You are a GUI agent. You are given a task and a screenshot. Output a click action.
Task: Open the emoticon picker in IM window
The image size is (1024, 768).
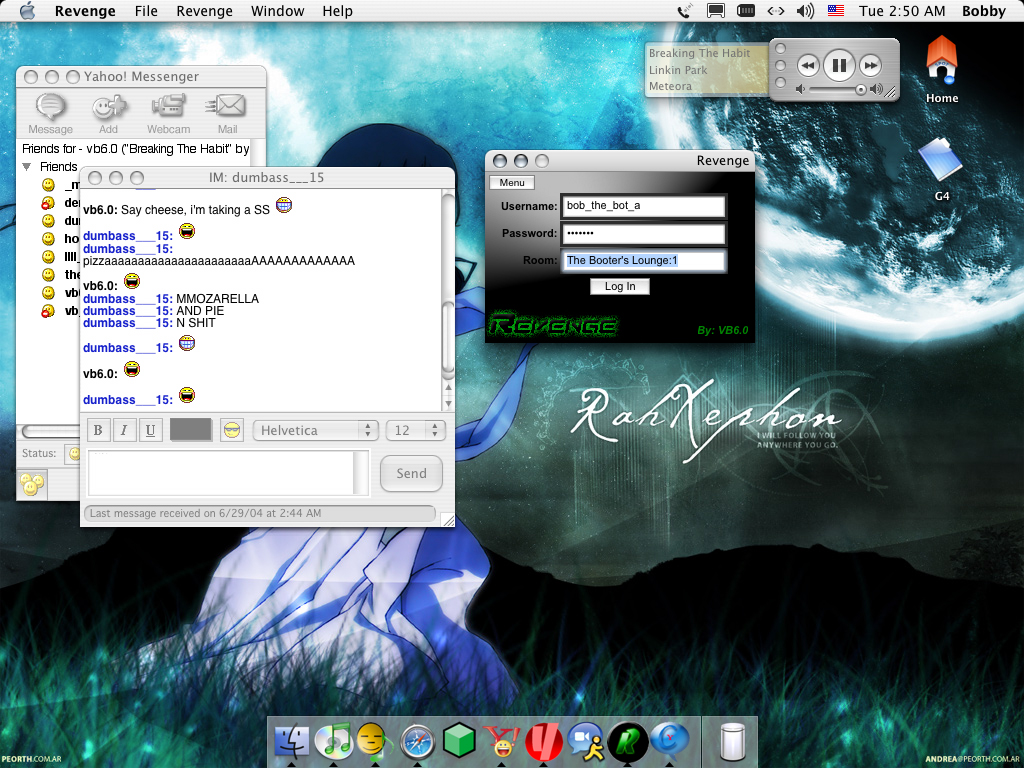[x=232, y=430]
